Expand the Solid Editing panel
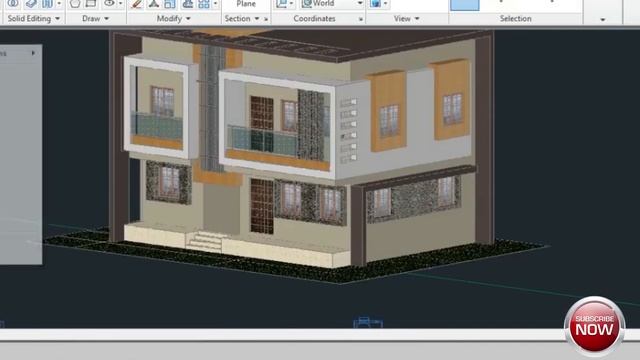 (x=58, y=18)
